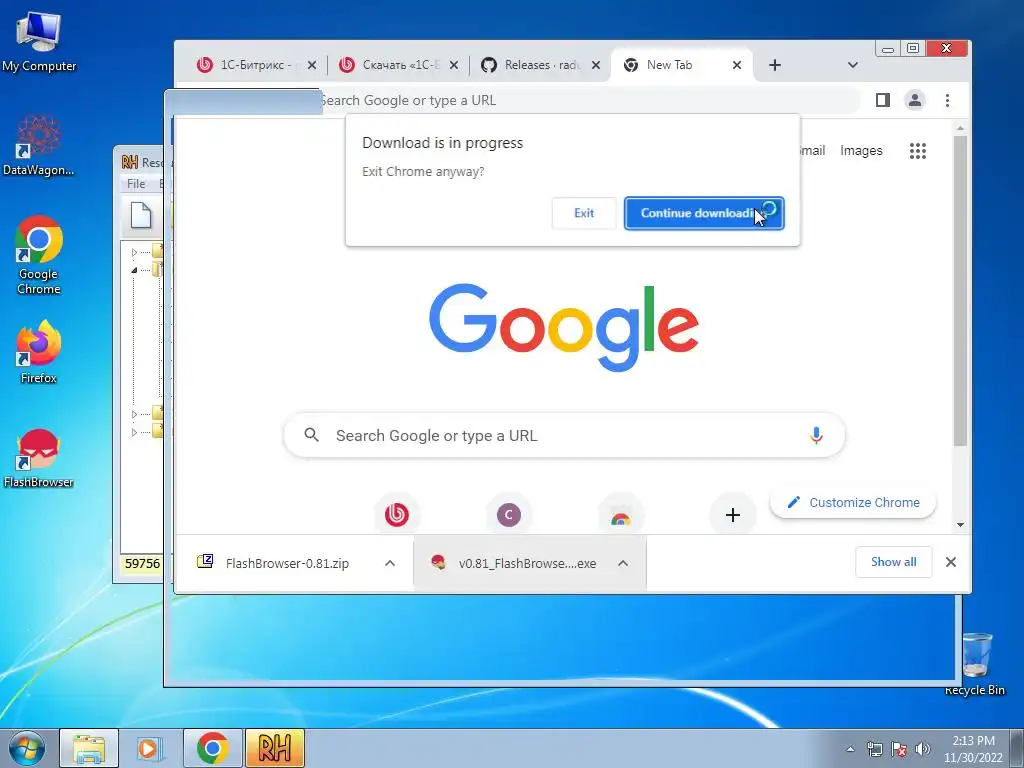Expand top tree node in Resource Hacker

click(135, 252)
